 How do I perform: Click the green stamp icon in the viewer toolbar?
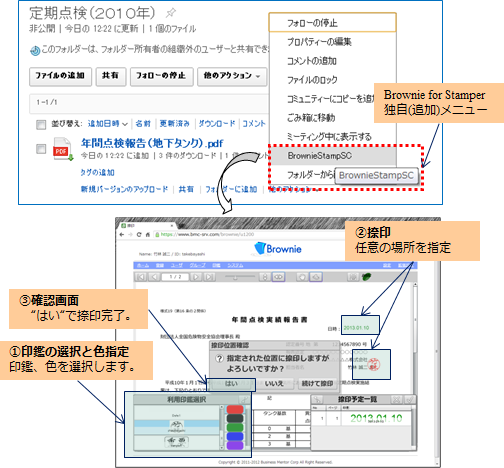[x=367, y=277]
